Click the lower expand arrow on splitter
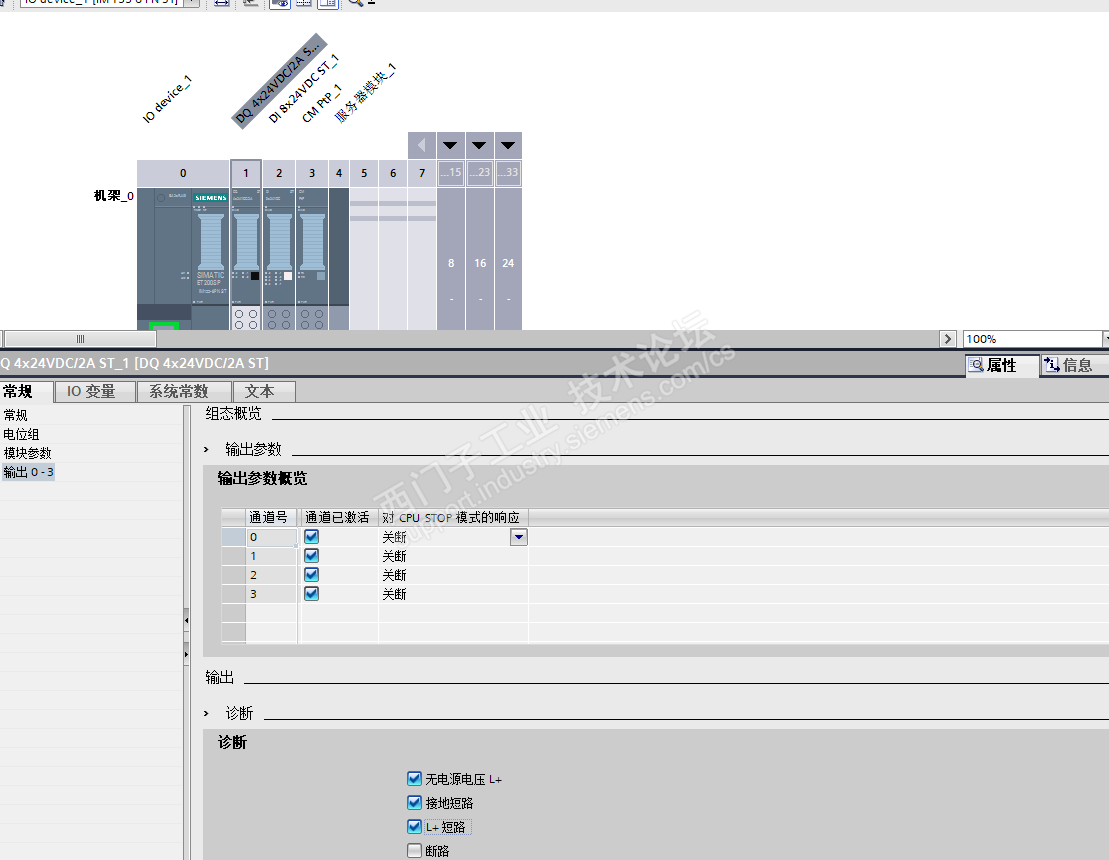This screenshot has width=1109, height=860. coord(187,654)
